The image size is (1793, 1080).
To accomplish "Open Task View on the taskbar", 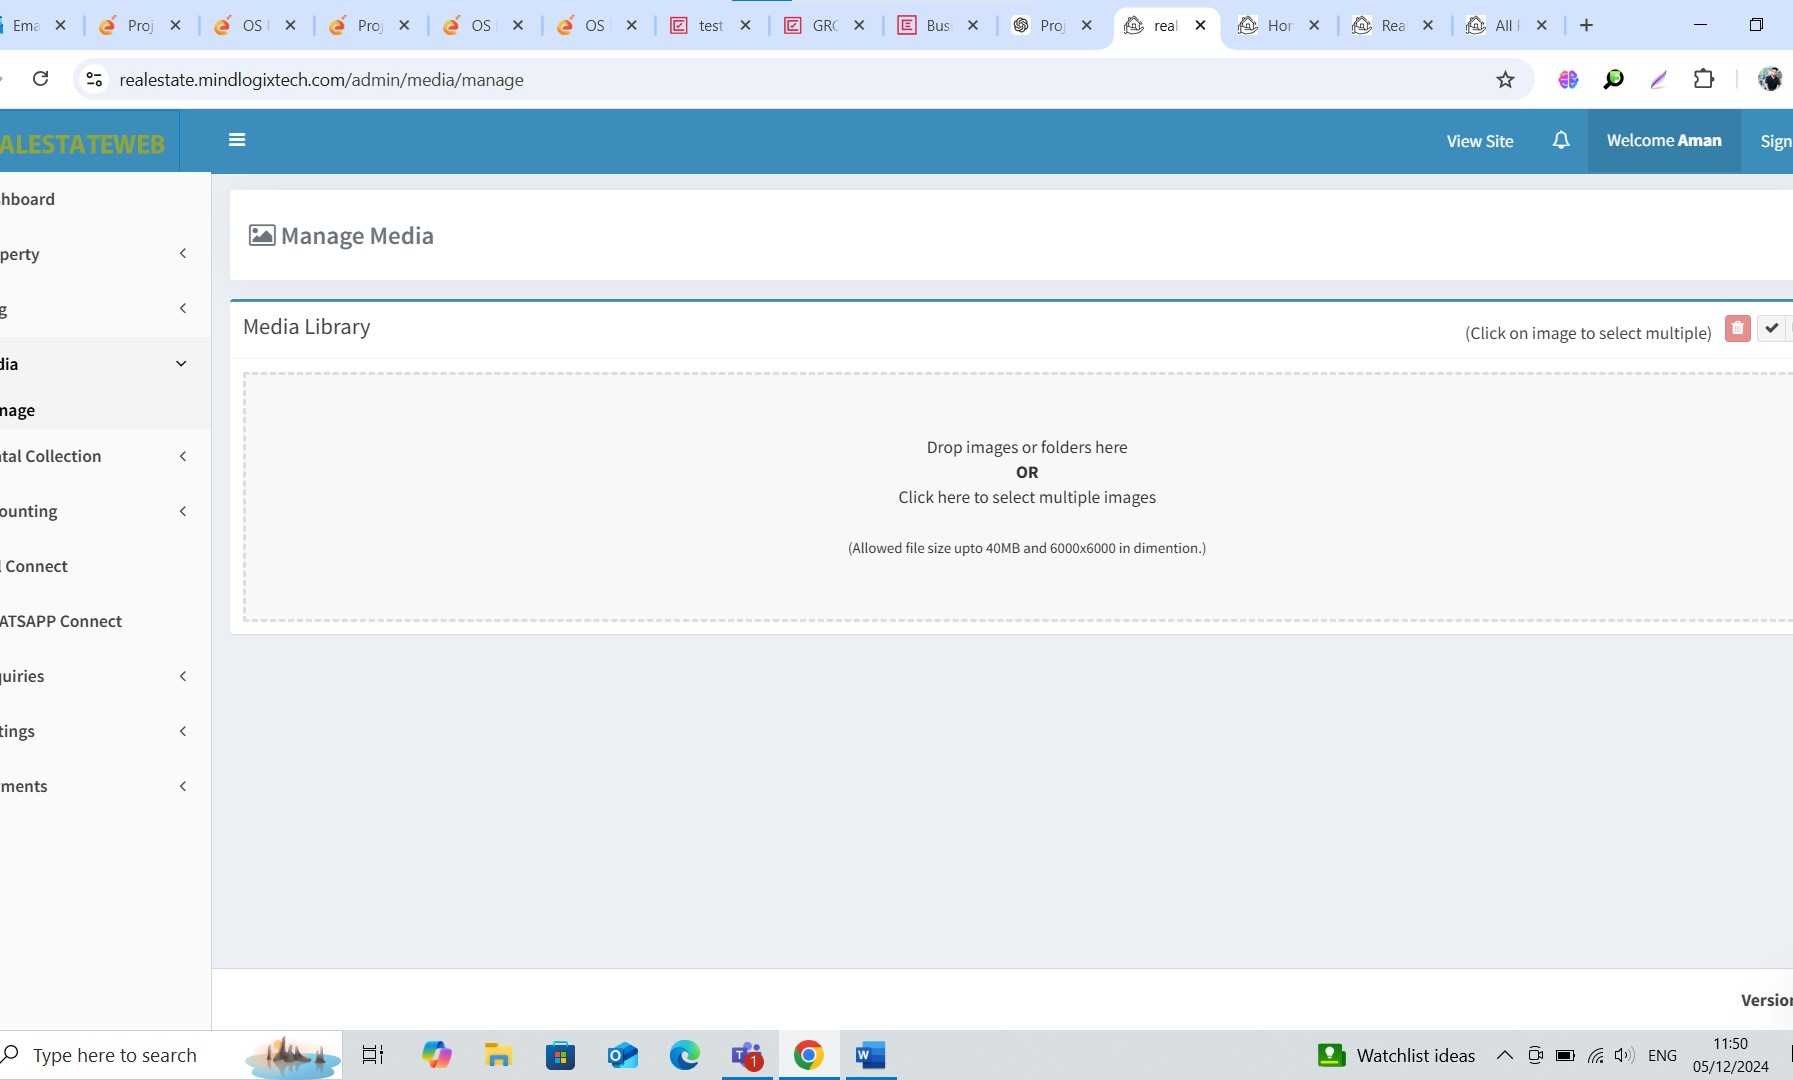I will (373, 1055).
